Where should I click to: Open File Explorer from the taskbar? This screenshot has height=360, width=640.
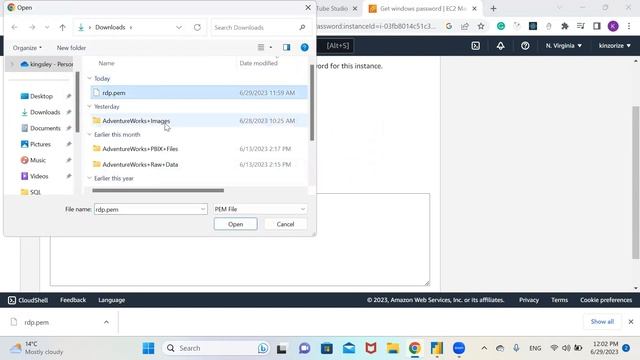click(x=393, y=348)
